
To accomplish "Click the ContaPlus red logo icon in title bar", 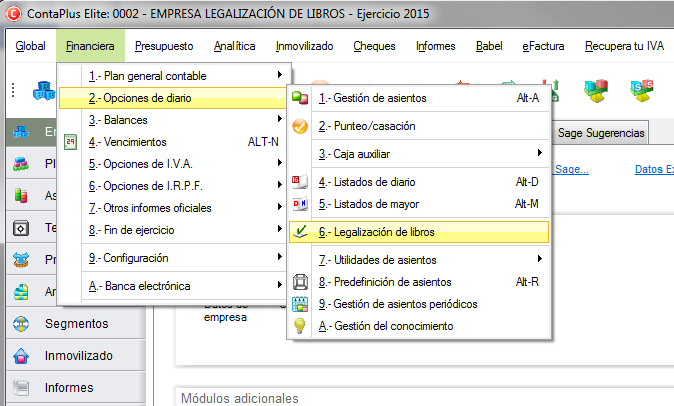I will [13, 13].
